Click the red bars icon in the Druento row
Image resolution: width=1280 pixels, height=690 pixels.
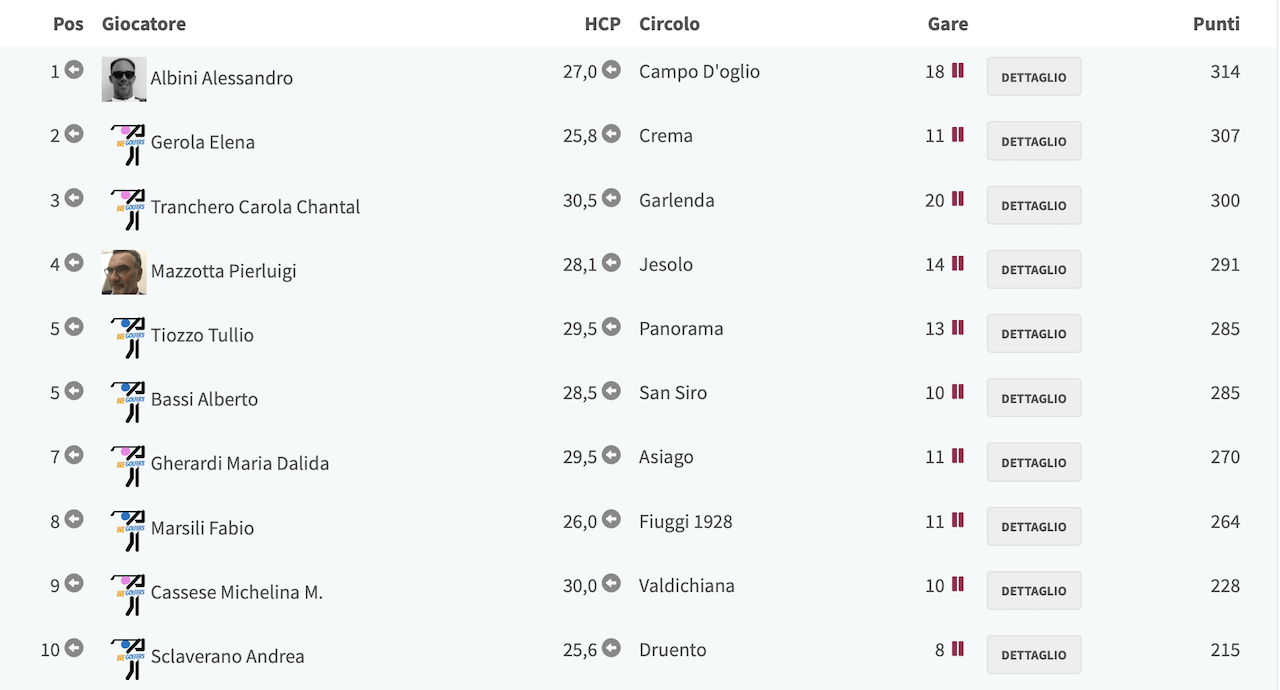[x=957, y=649]
